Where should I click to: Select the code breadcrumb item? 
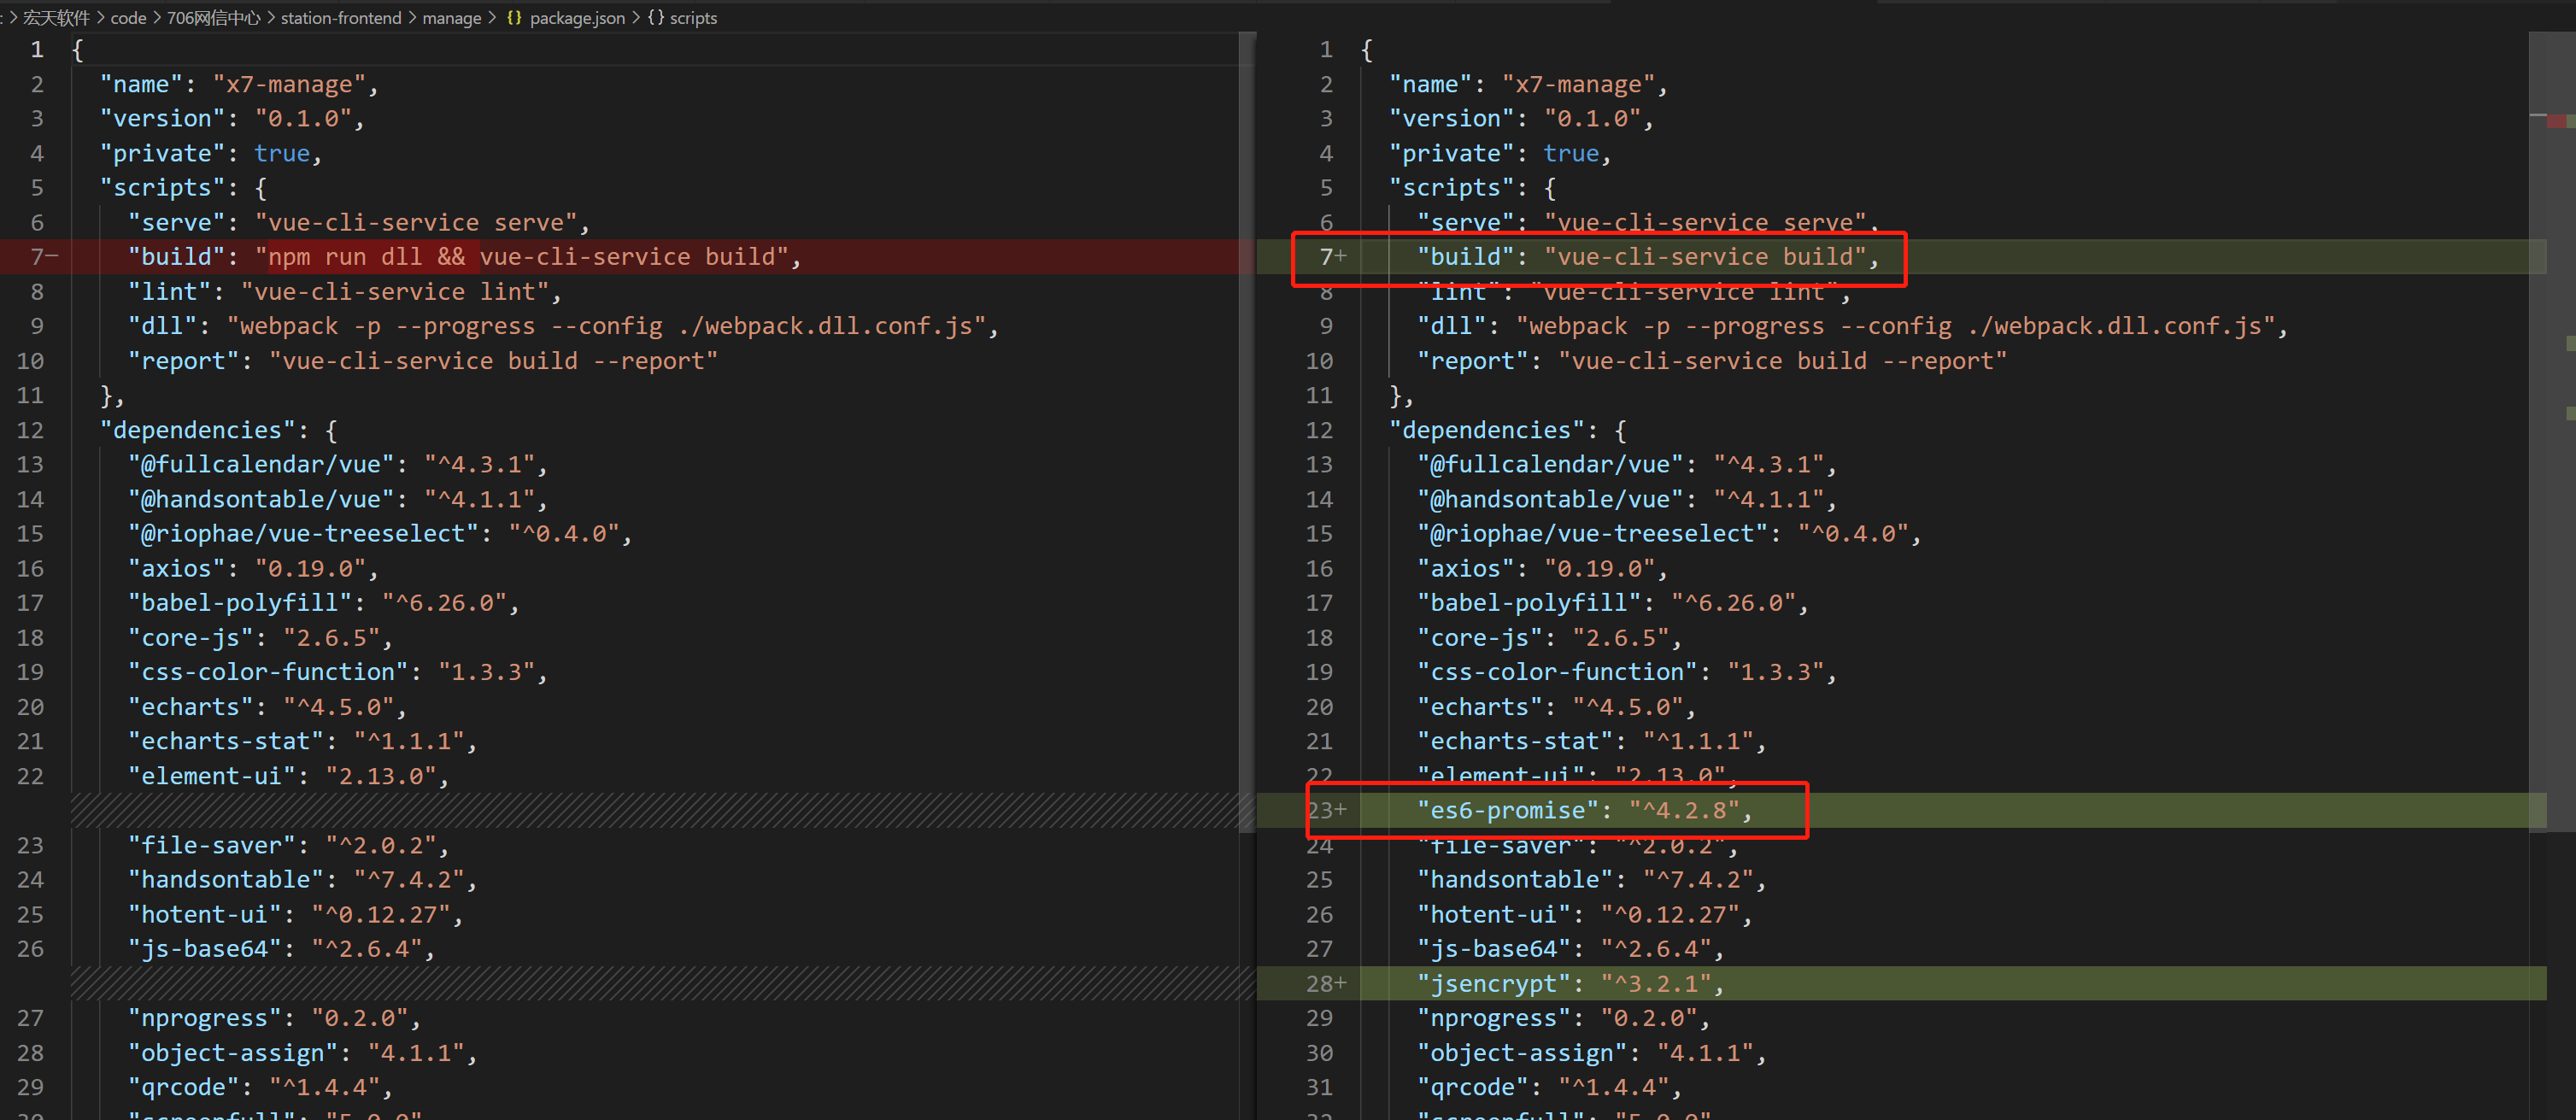(x=128, y=18)
